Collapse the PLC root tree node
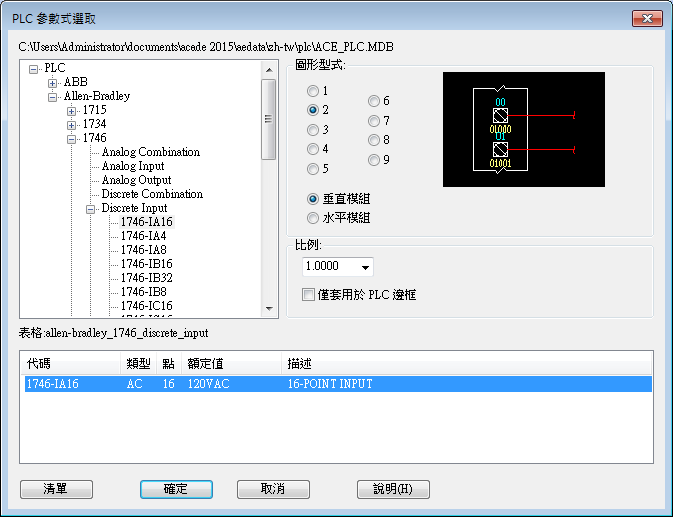The width and height of the screenshot is (673, 517). 33,69
